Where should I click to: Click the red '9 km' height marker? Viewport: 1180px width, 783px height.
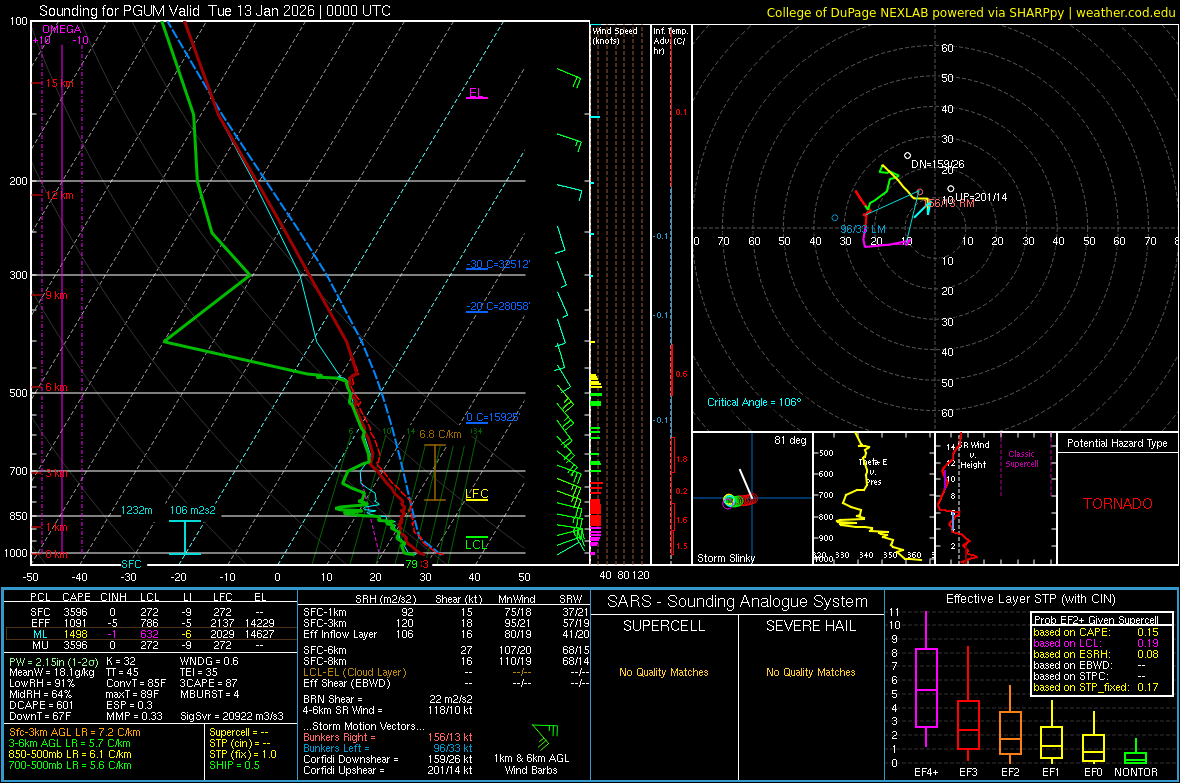[56, 295]
